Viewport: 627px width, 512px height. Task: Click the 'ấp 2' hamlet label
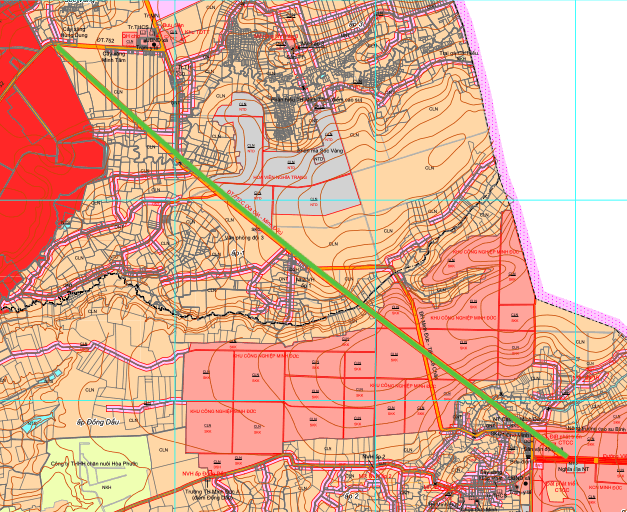pyautogui.click(x=352, y=496)
